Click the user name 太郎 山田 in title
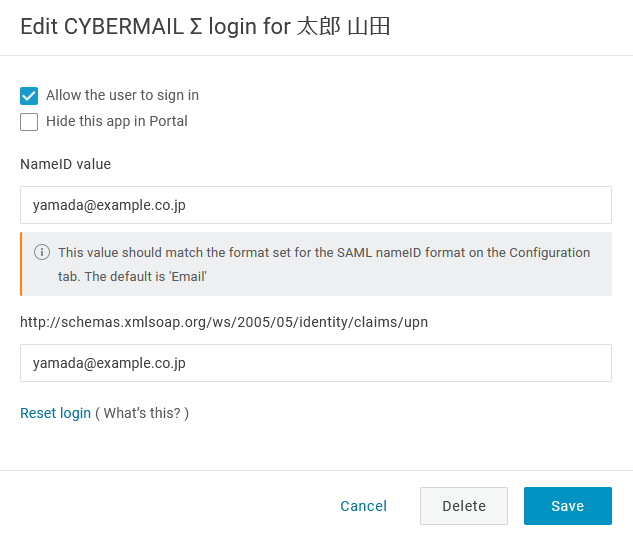 (343, 27)
